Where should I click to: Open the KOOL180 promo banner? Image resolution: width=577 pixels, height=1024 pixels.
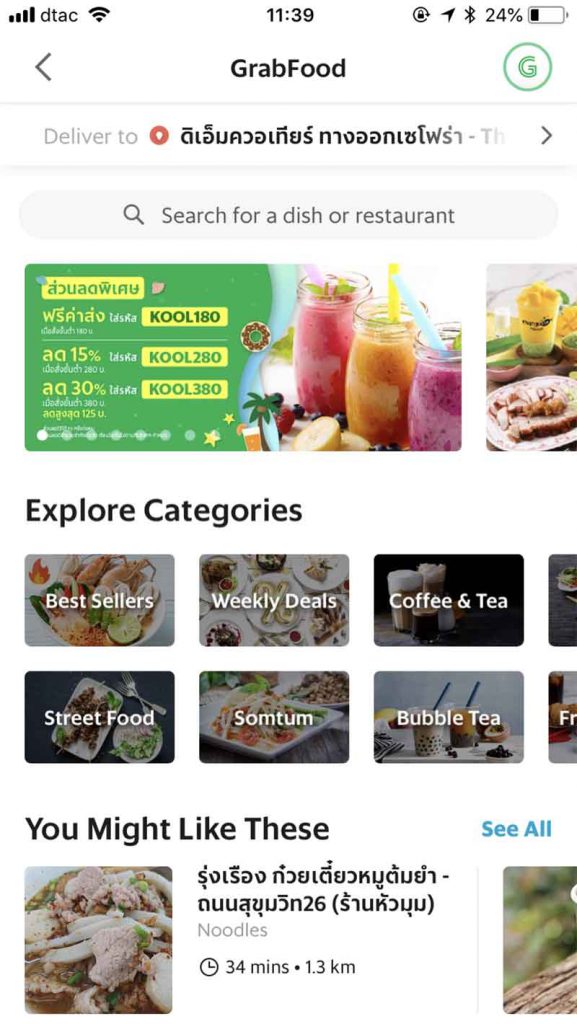click(243, 357)
